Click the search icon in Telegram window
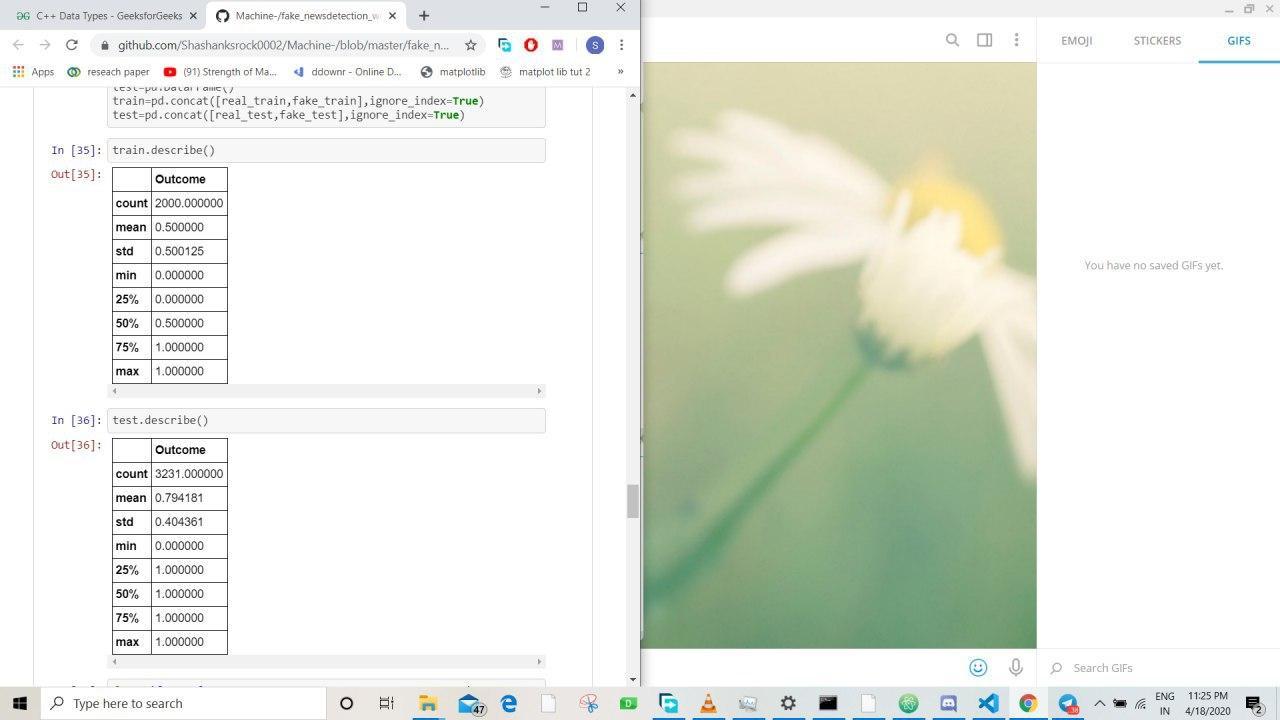The image size is (1280, 720). tap(952, 40)
